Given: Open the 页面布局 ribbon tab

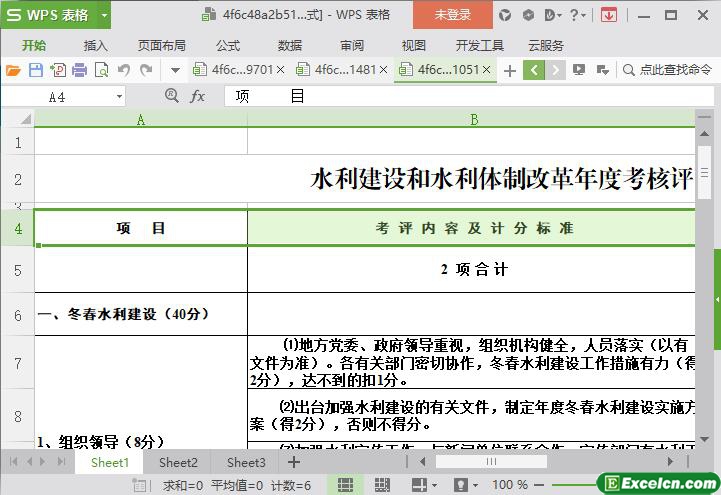Looking at the screenshot, I should pos(161,45).
